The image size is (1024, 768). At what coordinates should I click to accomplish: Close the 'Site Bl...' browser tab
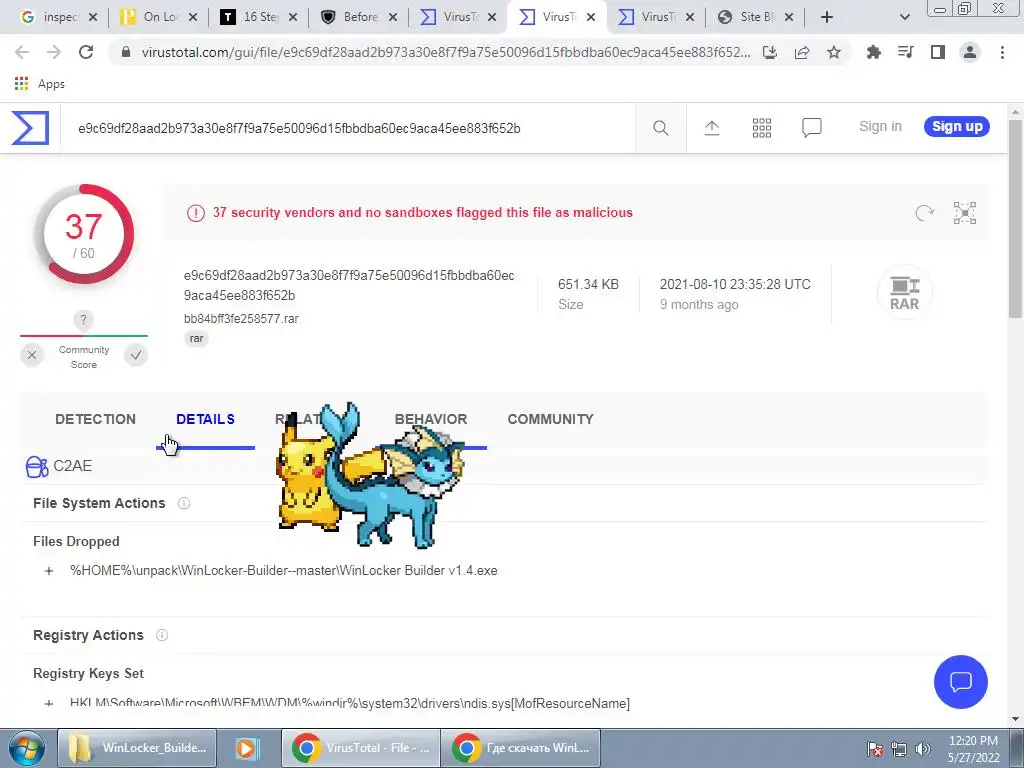pos(789,18)
